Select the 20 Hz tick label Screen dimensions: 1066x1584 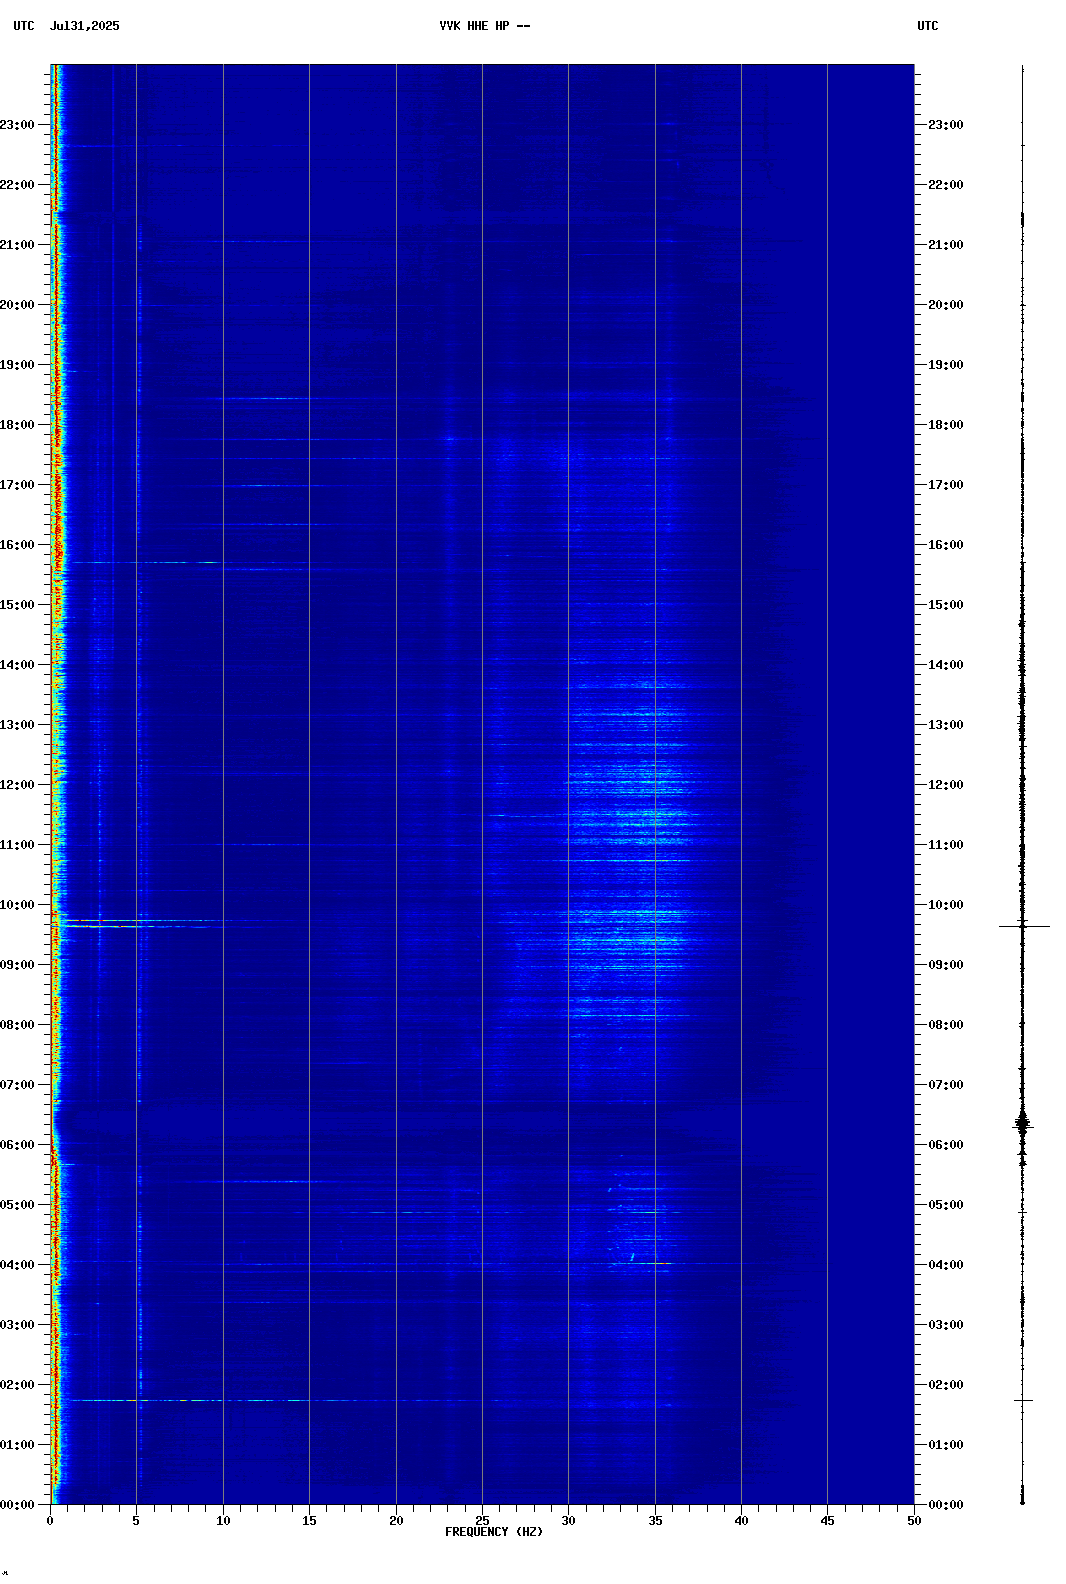396,1521
